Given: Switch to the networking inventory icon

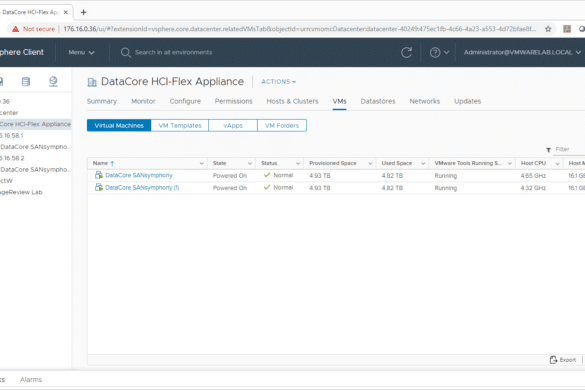Looking at the screenshot, I should point(53,81).
